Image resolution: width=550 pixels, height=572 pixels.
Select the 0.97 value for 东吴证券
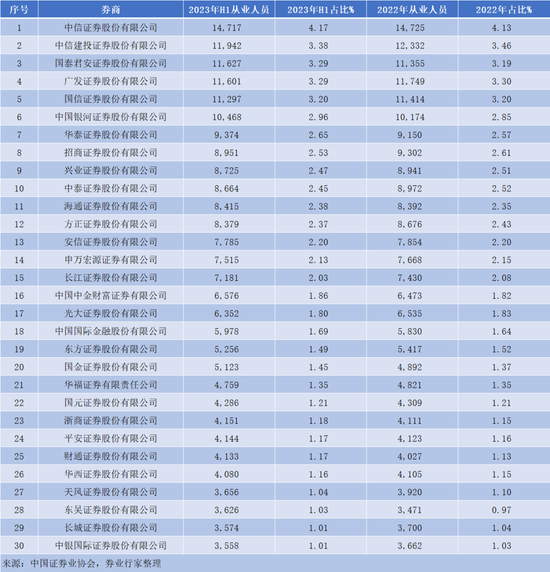click(501, 510)
